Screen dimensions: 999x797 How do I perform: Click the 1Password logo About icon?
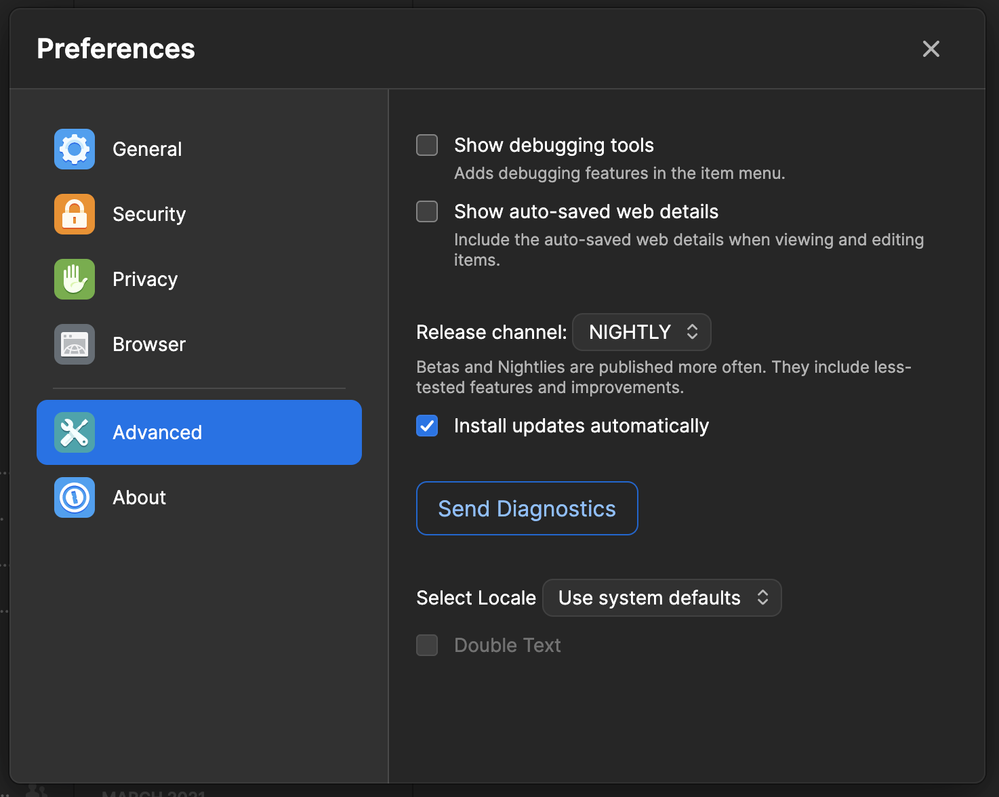tap(74, 497)
